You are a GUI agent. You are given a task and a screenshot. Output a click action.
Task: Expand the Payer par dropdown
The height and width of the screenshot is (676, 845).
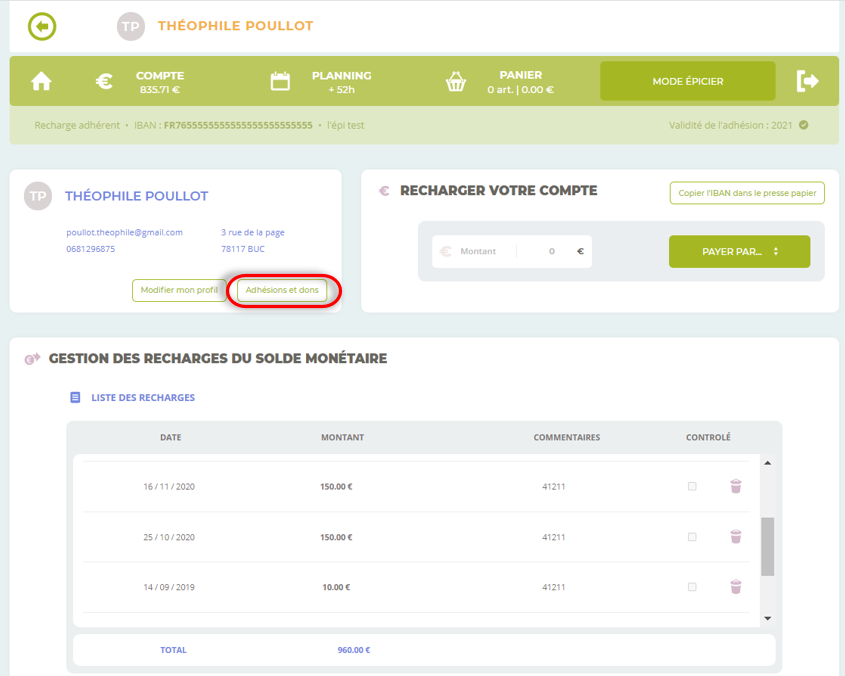click(739, 252)
